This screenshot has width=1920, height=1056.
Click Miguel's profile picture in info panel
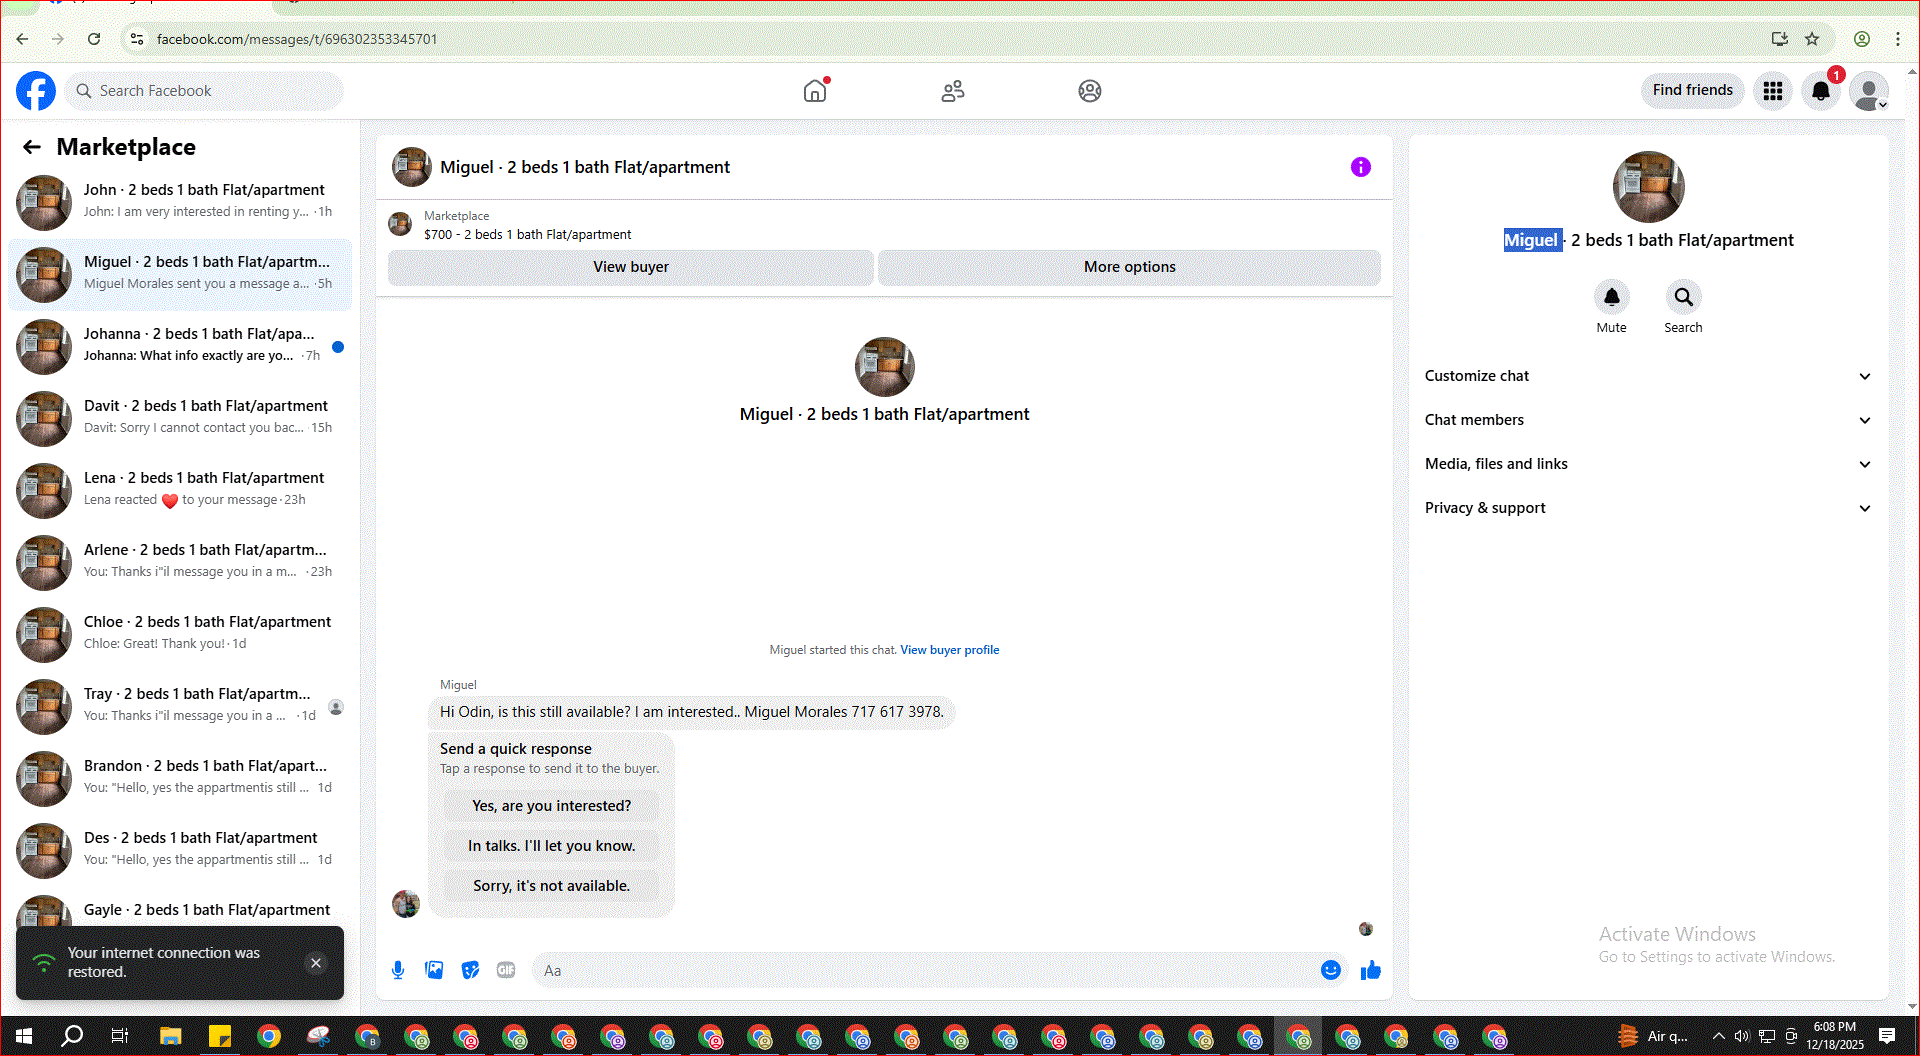click(1648, 187)
